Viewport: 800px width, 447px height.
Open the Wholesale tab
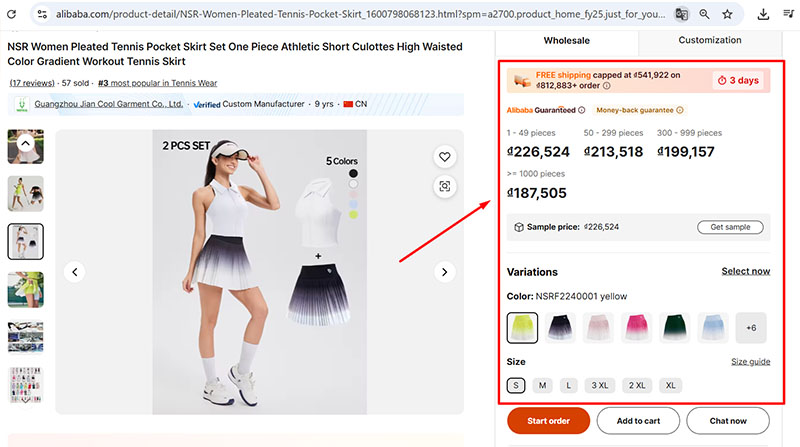(566, 41)
